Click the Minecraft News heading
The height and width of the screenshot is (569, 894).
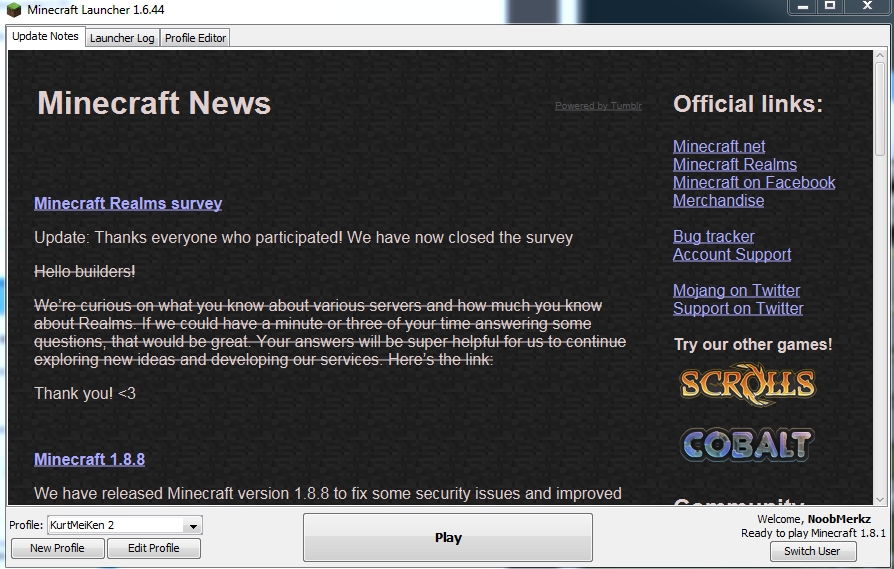[154, 103]
